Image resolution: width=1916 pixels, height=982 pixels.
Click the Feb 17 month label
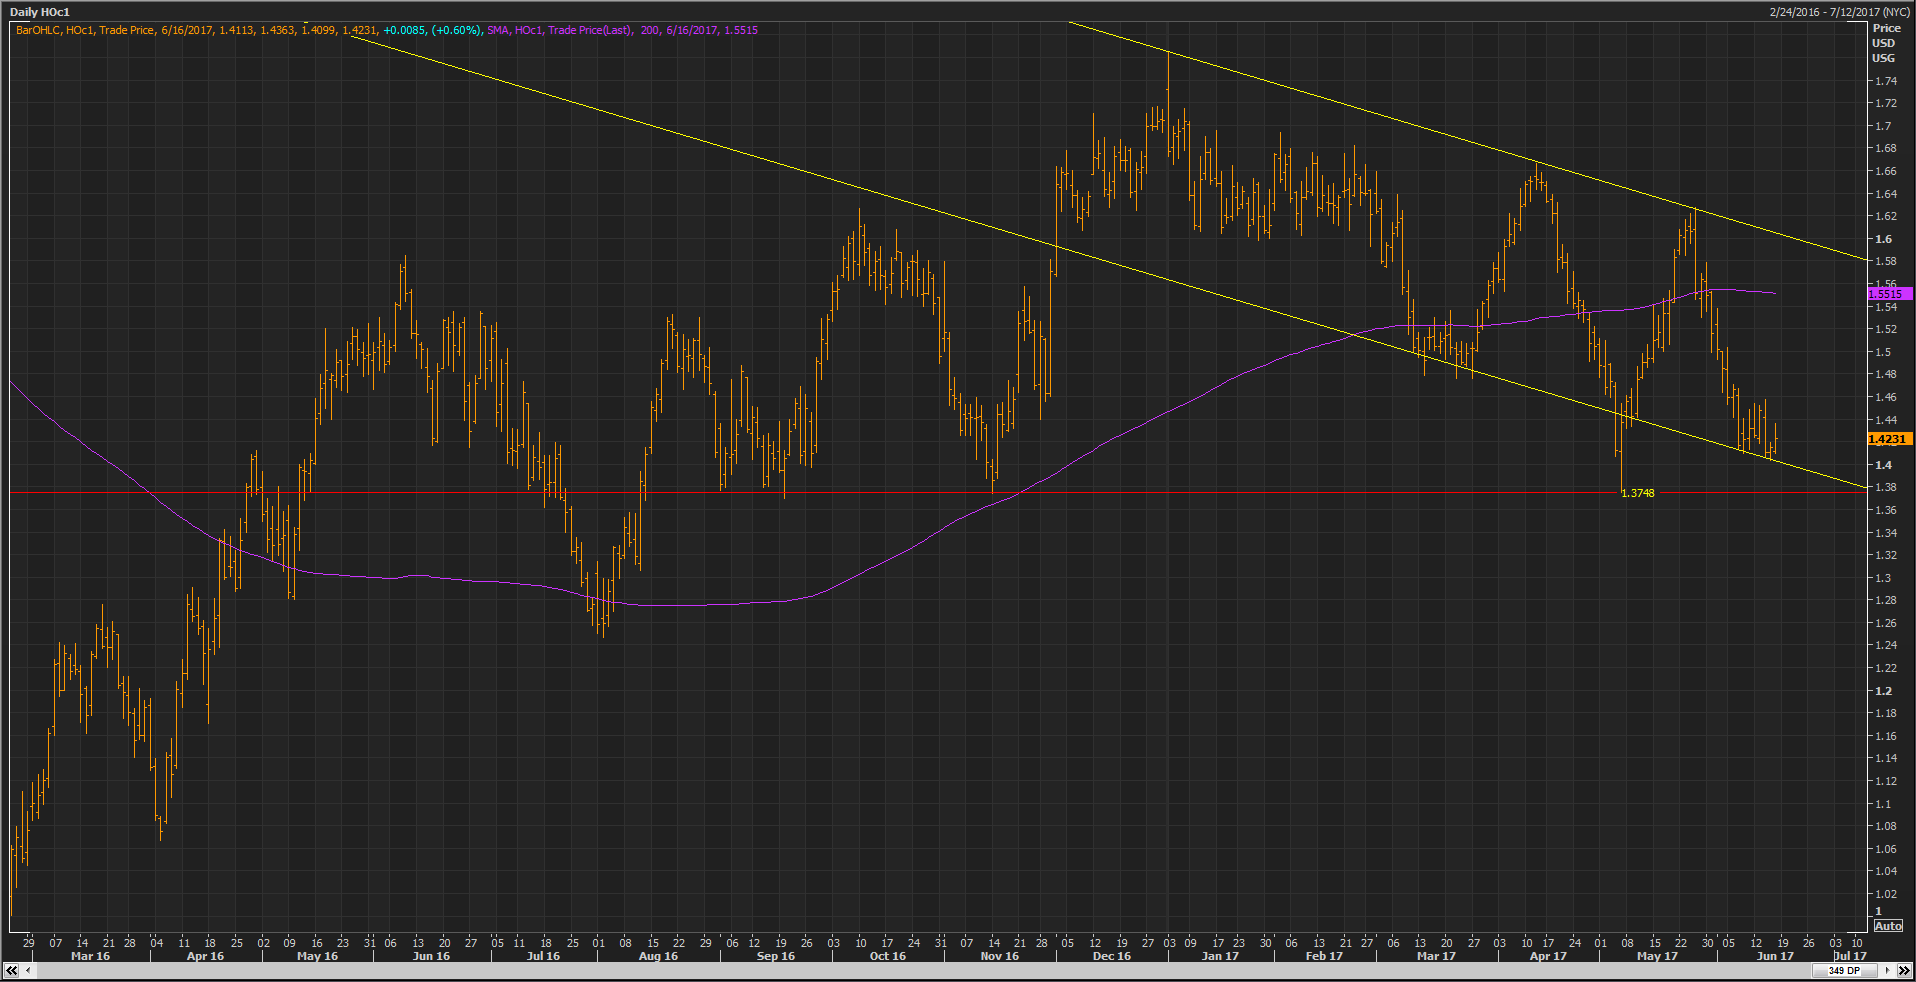[x=1324, y=956]
